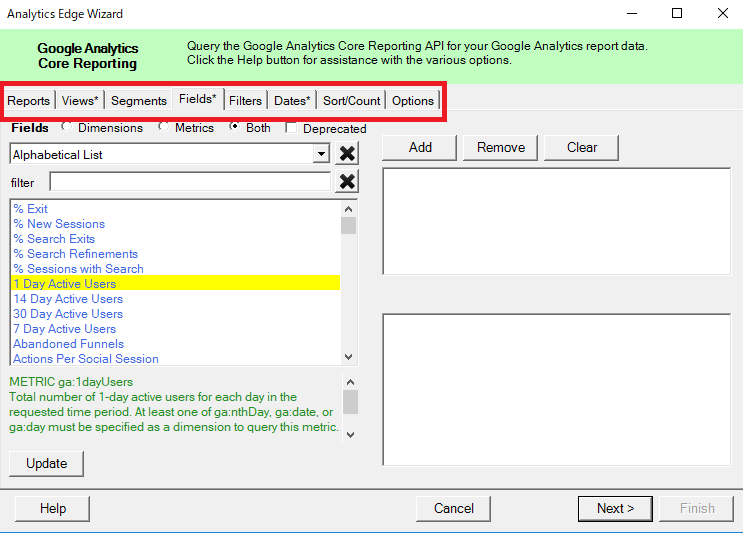Open the Dates* tab
This screenshot has height=533, width=743.
[292, 100]
